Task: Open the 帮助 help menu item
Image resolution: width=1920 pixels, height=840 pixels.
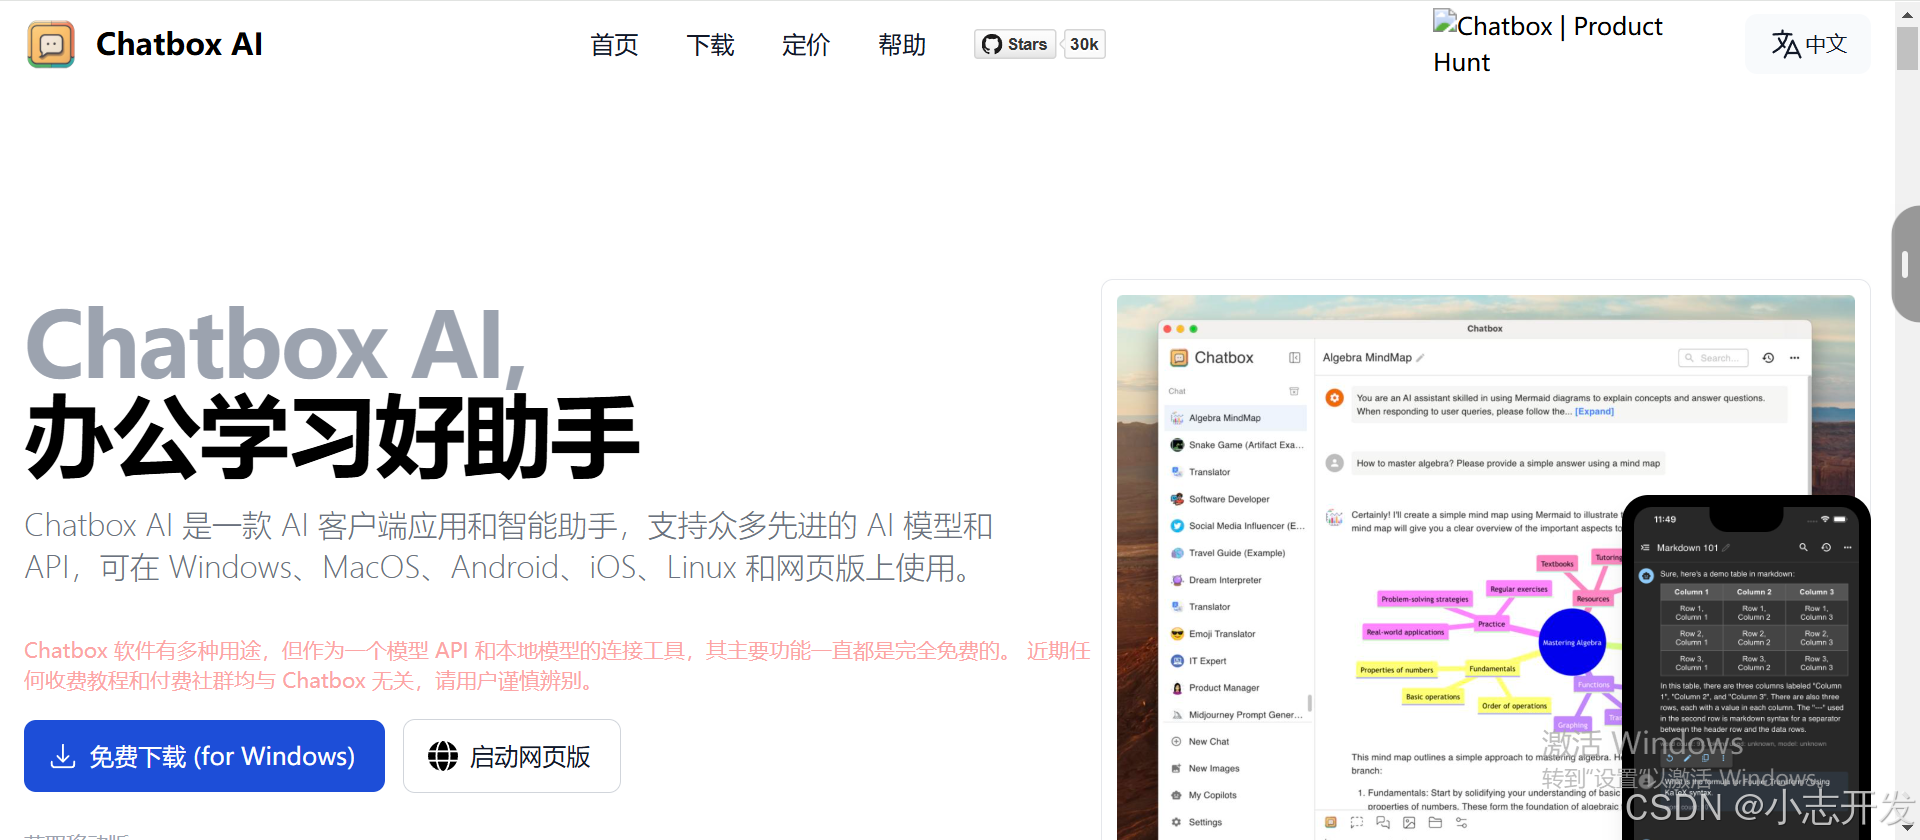Action: click(902, 45)
